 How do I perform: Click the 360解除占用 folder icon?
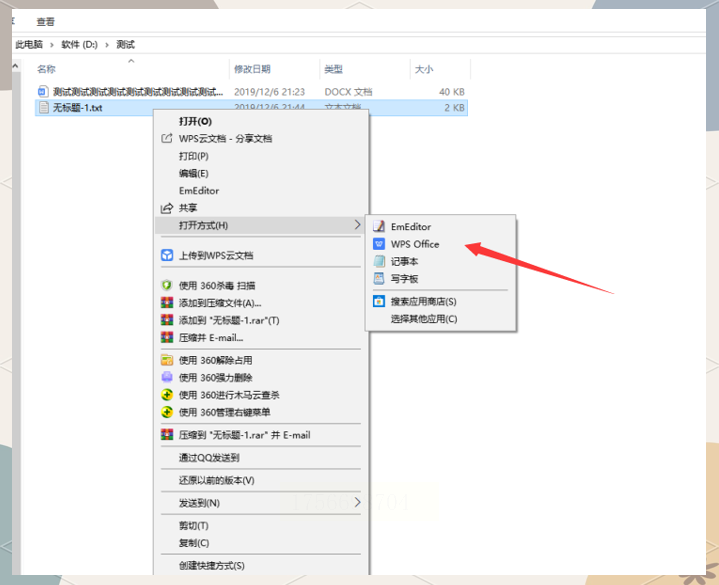[x=167, y=360]
